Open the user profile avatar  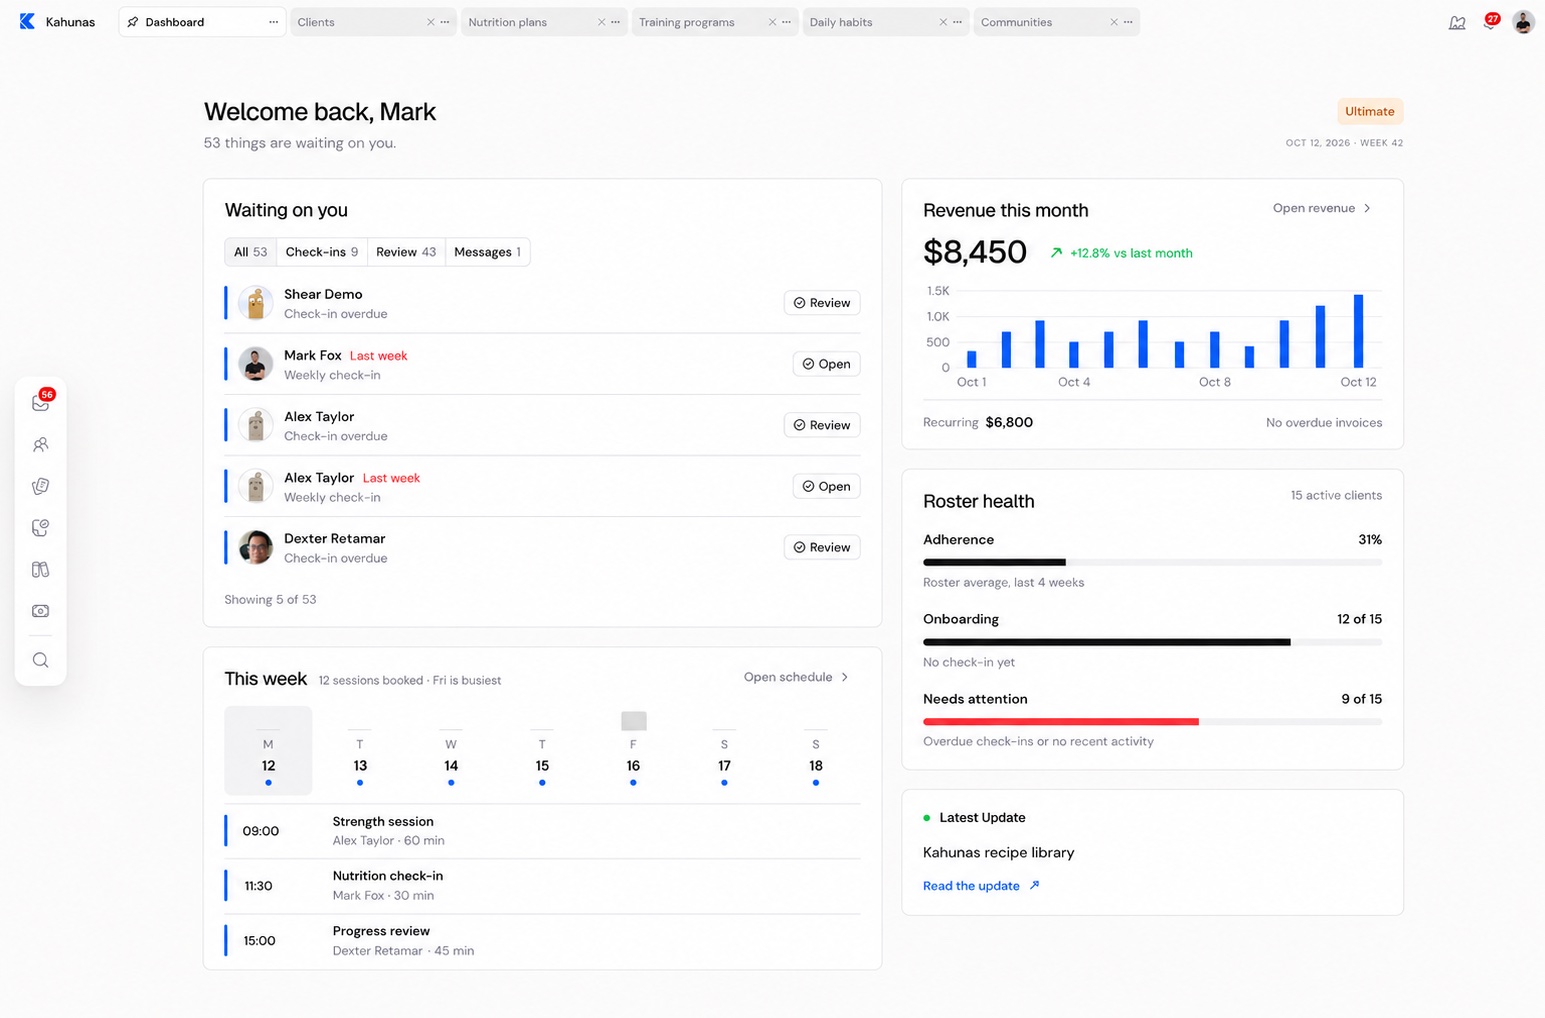click(1523, 22)
